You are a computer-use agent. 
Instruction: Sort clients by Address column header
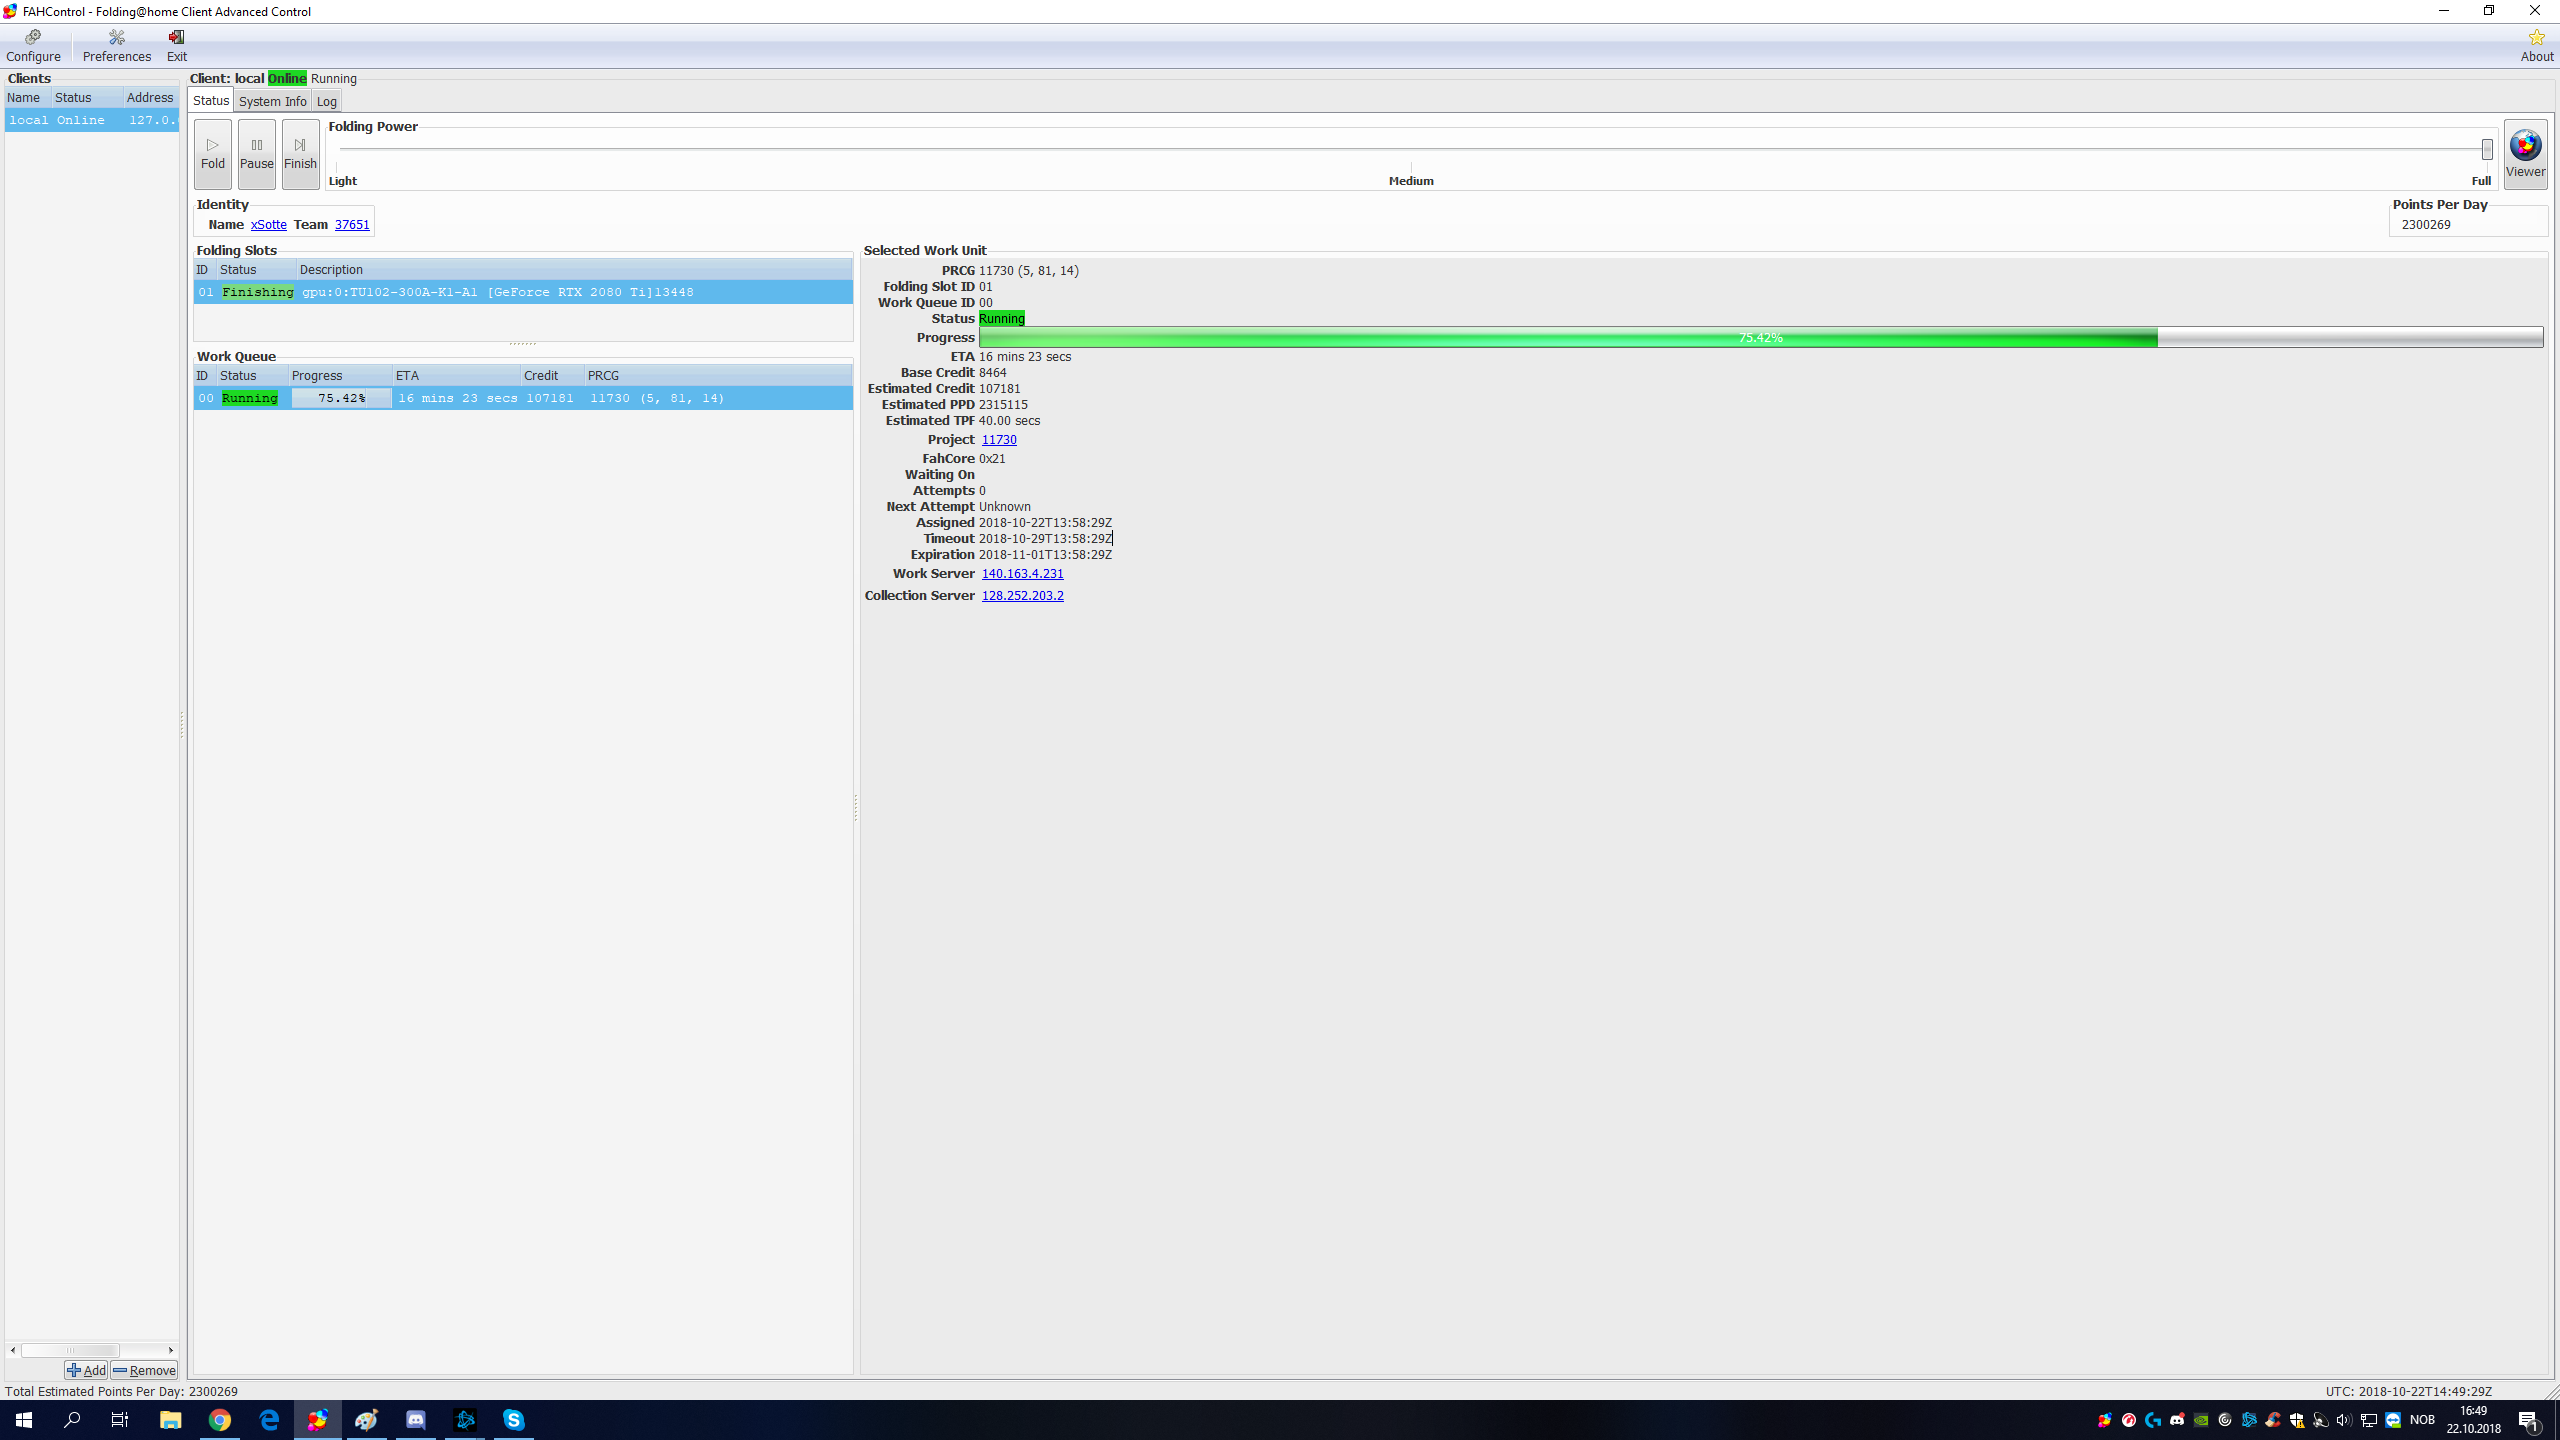(x=151, y=97)
